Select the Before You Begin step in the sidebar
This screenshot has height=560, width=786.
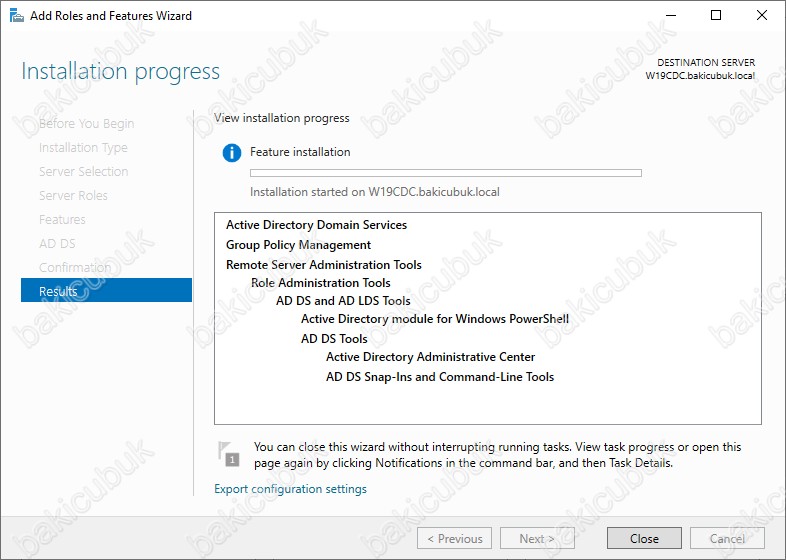(87, 123)
